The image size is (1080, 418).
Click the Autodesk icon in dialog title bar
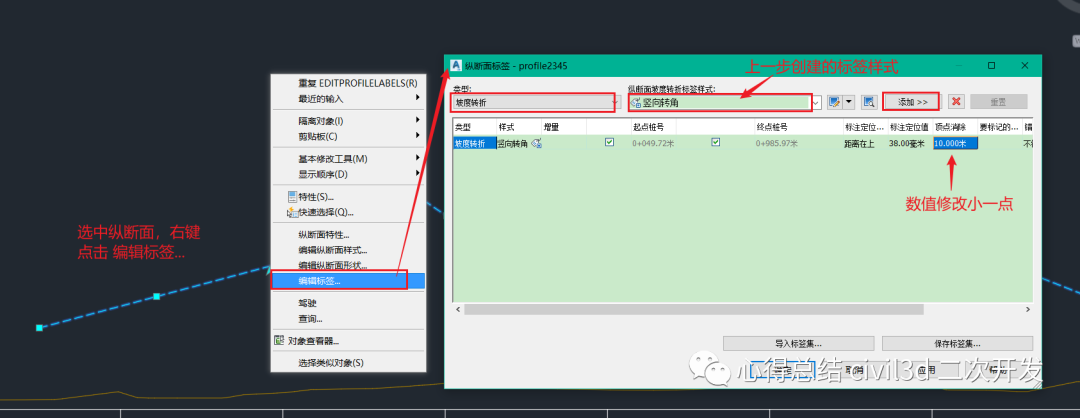pos(456,65)
